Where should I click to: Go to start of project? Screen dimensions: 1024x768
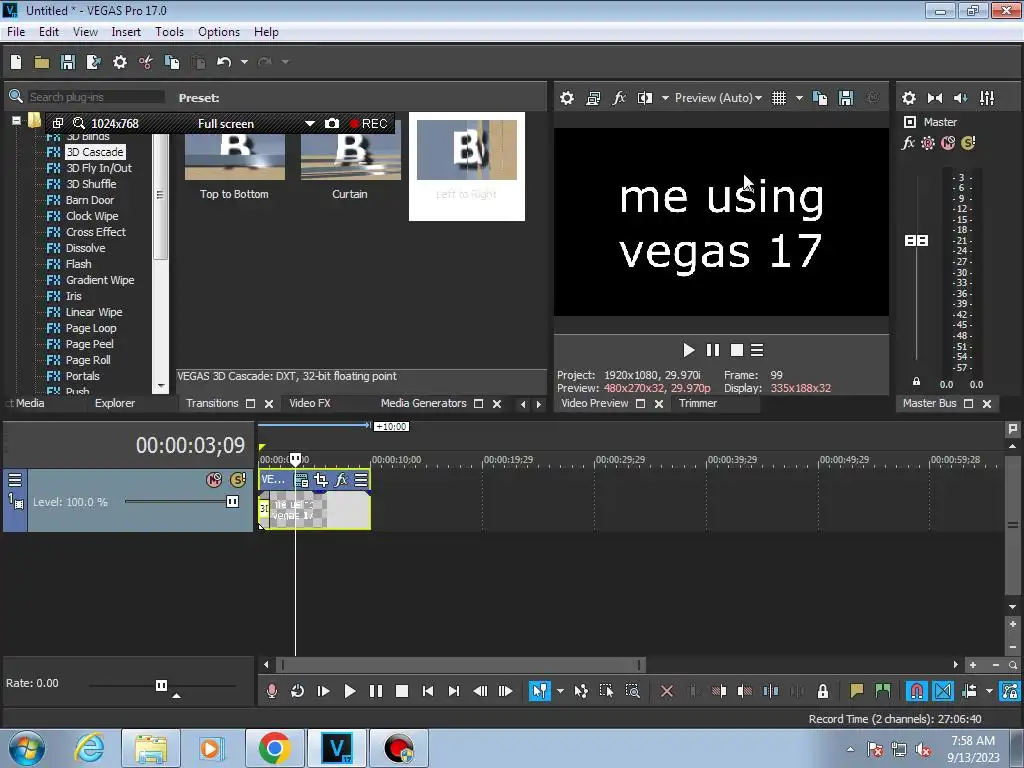tap(428, 691)
